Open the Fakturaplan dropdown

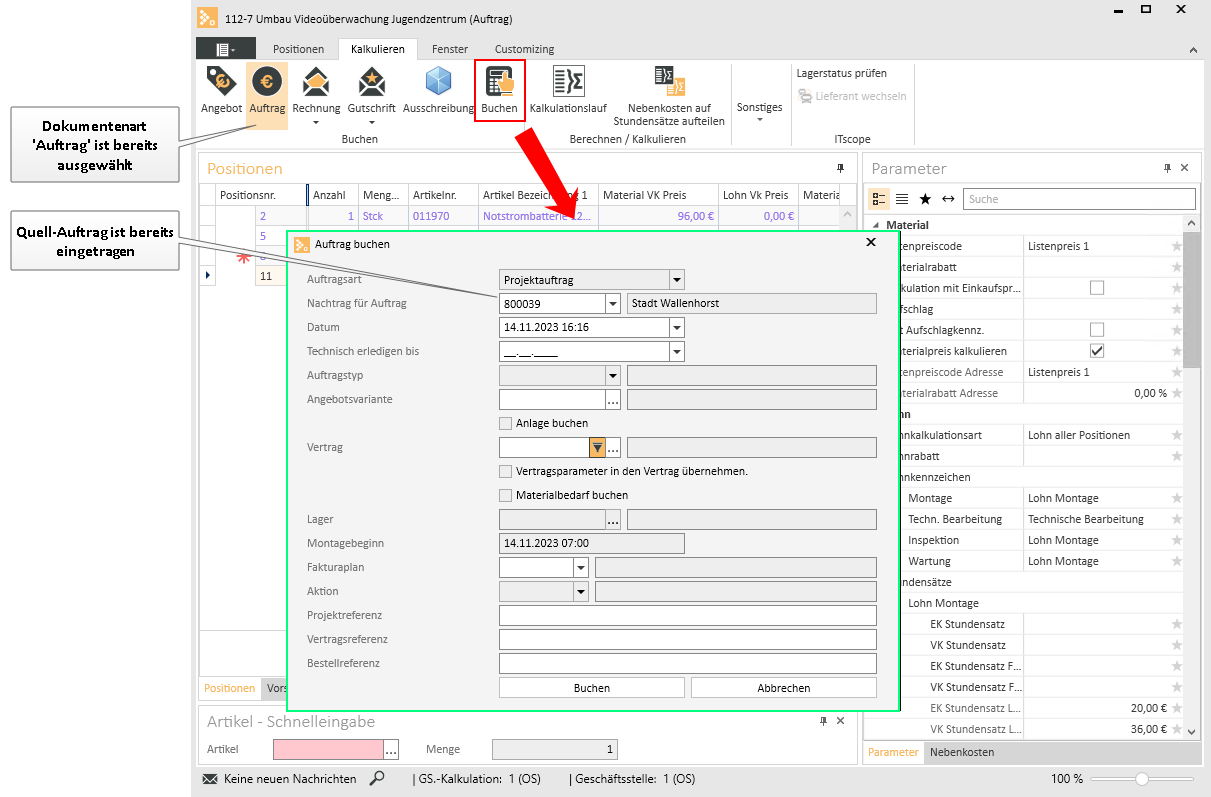tap(581, 567)
